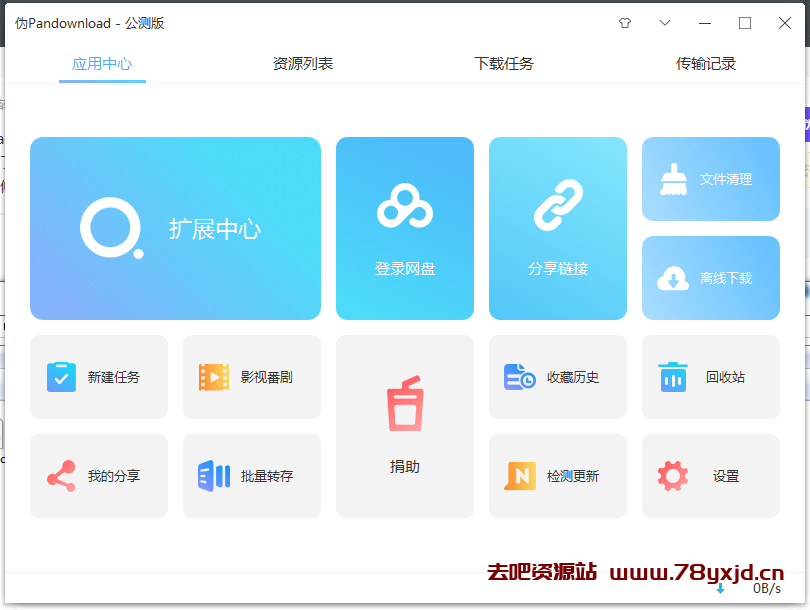Click the trash bin icon for 回收站

(x=673, y=377)
